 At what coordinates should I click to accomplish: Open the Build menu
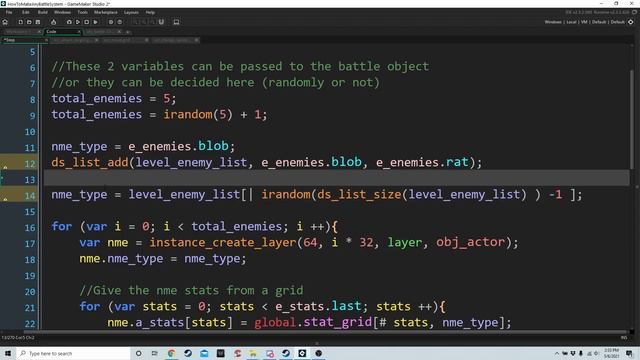[x=42, y=12]
